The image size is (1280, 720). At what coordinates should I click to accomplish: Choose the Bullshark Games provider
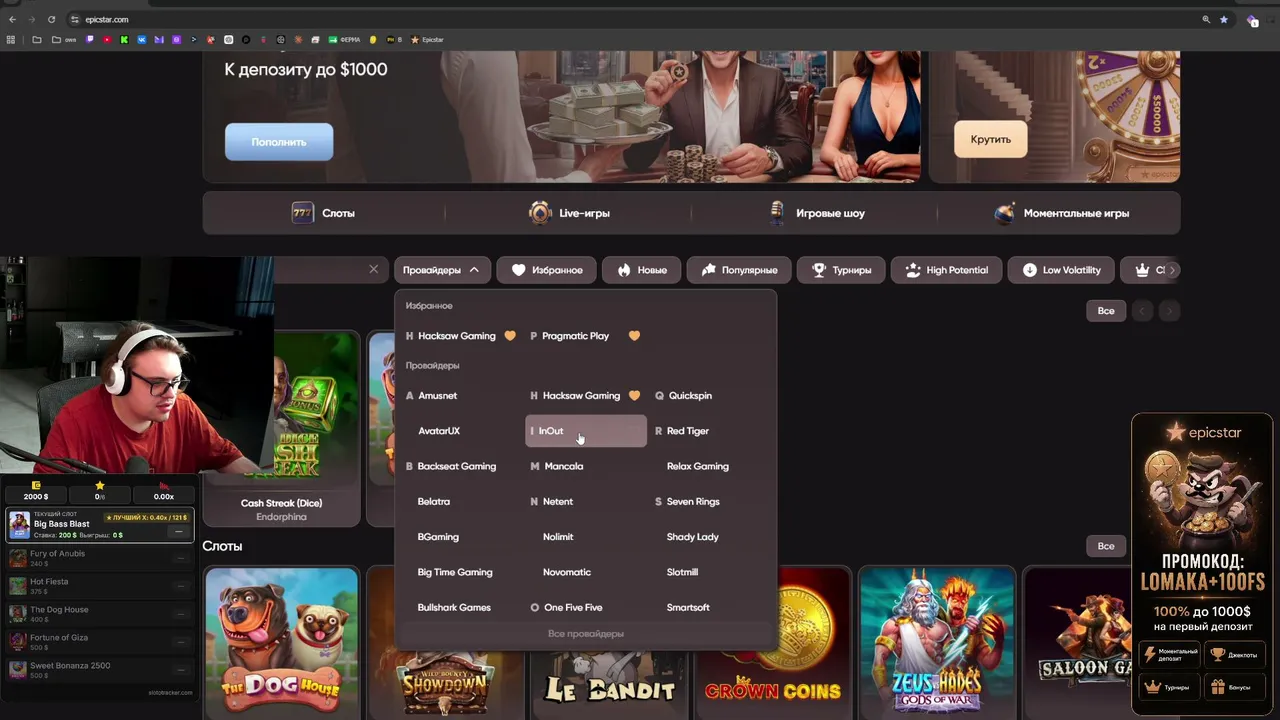[x=454, y=608]
